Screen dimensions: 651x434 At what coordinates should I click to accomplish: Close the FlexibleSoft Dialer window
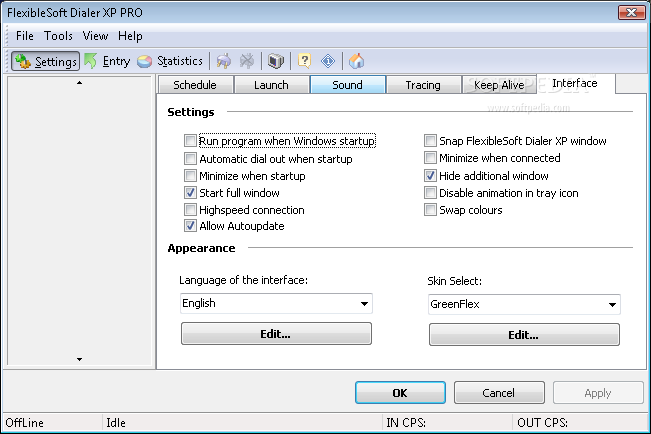pyautogui.click(x=631, y=12)
